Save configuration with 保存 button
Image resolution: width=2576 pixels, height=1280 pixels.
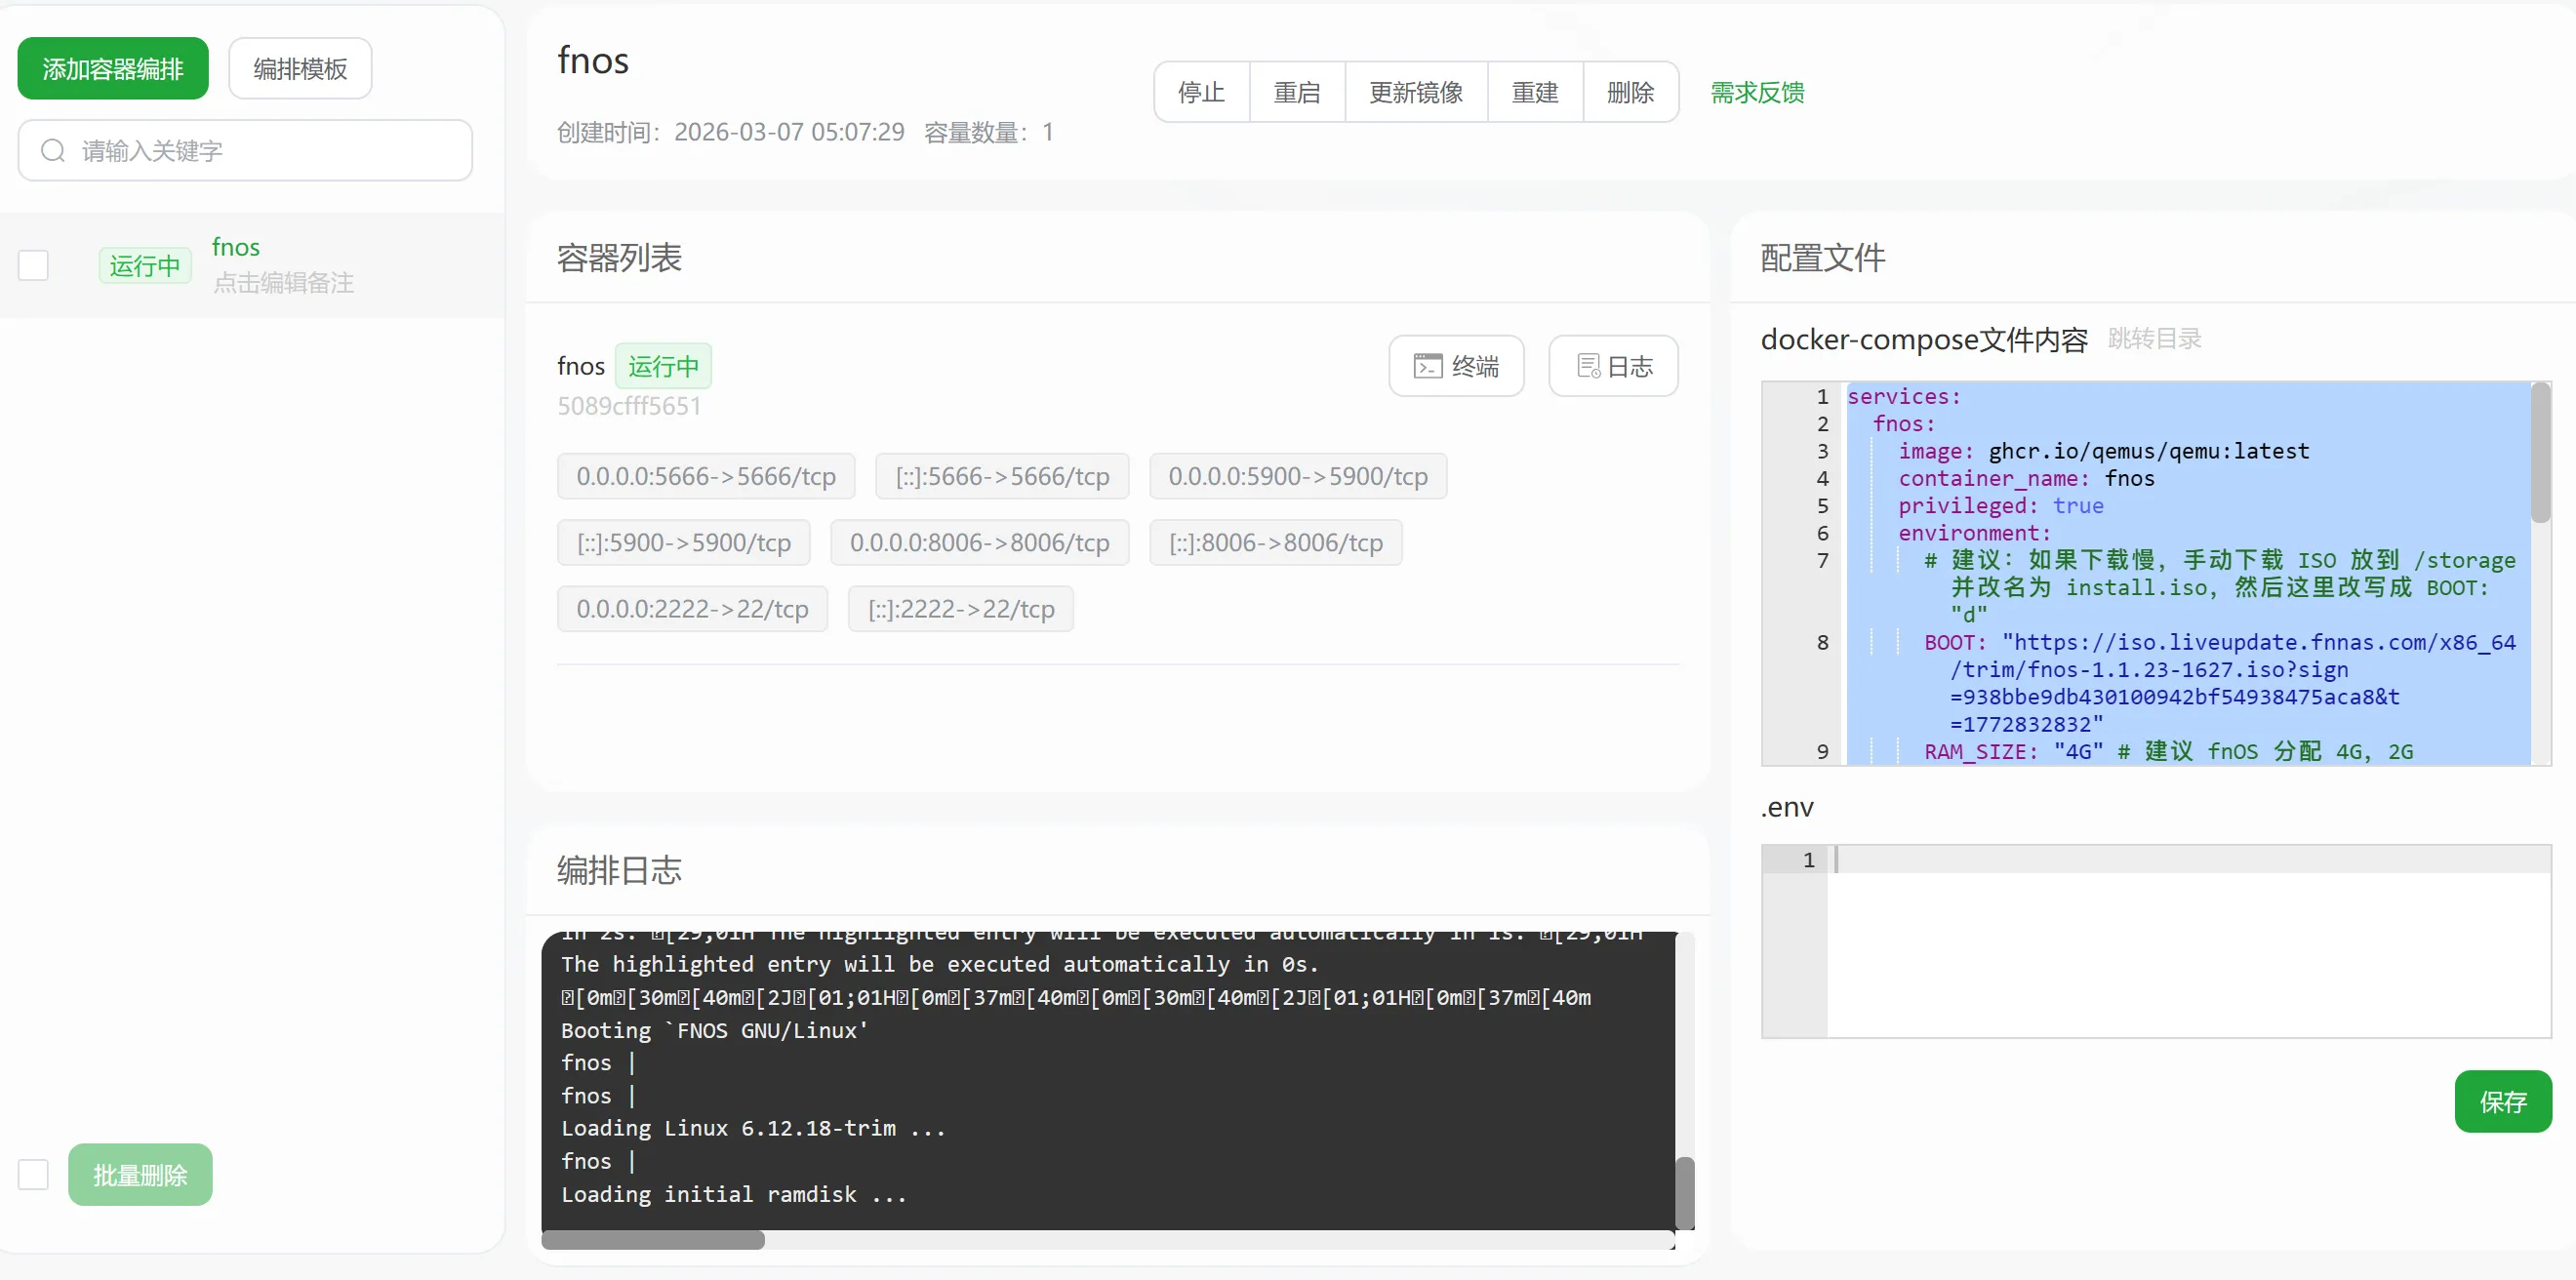pyautogui.click(x=2502, y=1101)
